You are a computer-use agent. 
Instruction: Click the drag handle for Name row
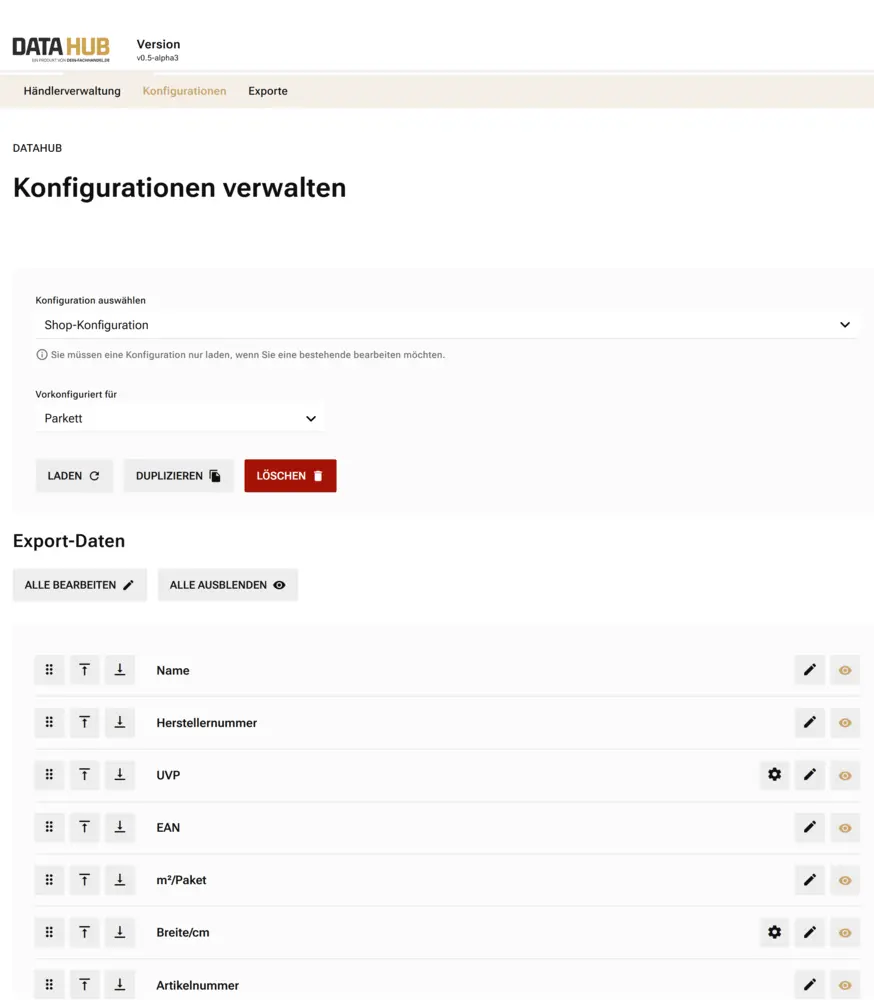pyautogui.click(x=49, y=670)
